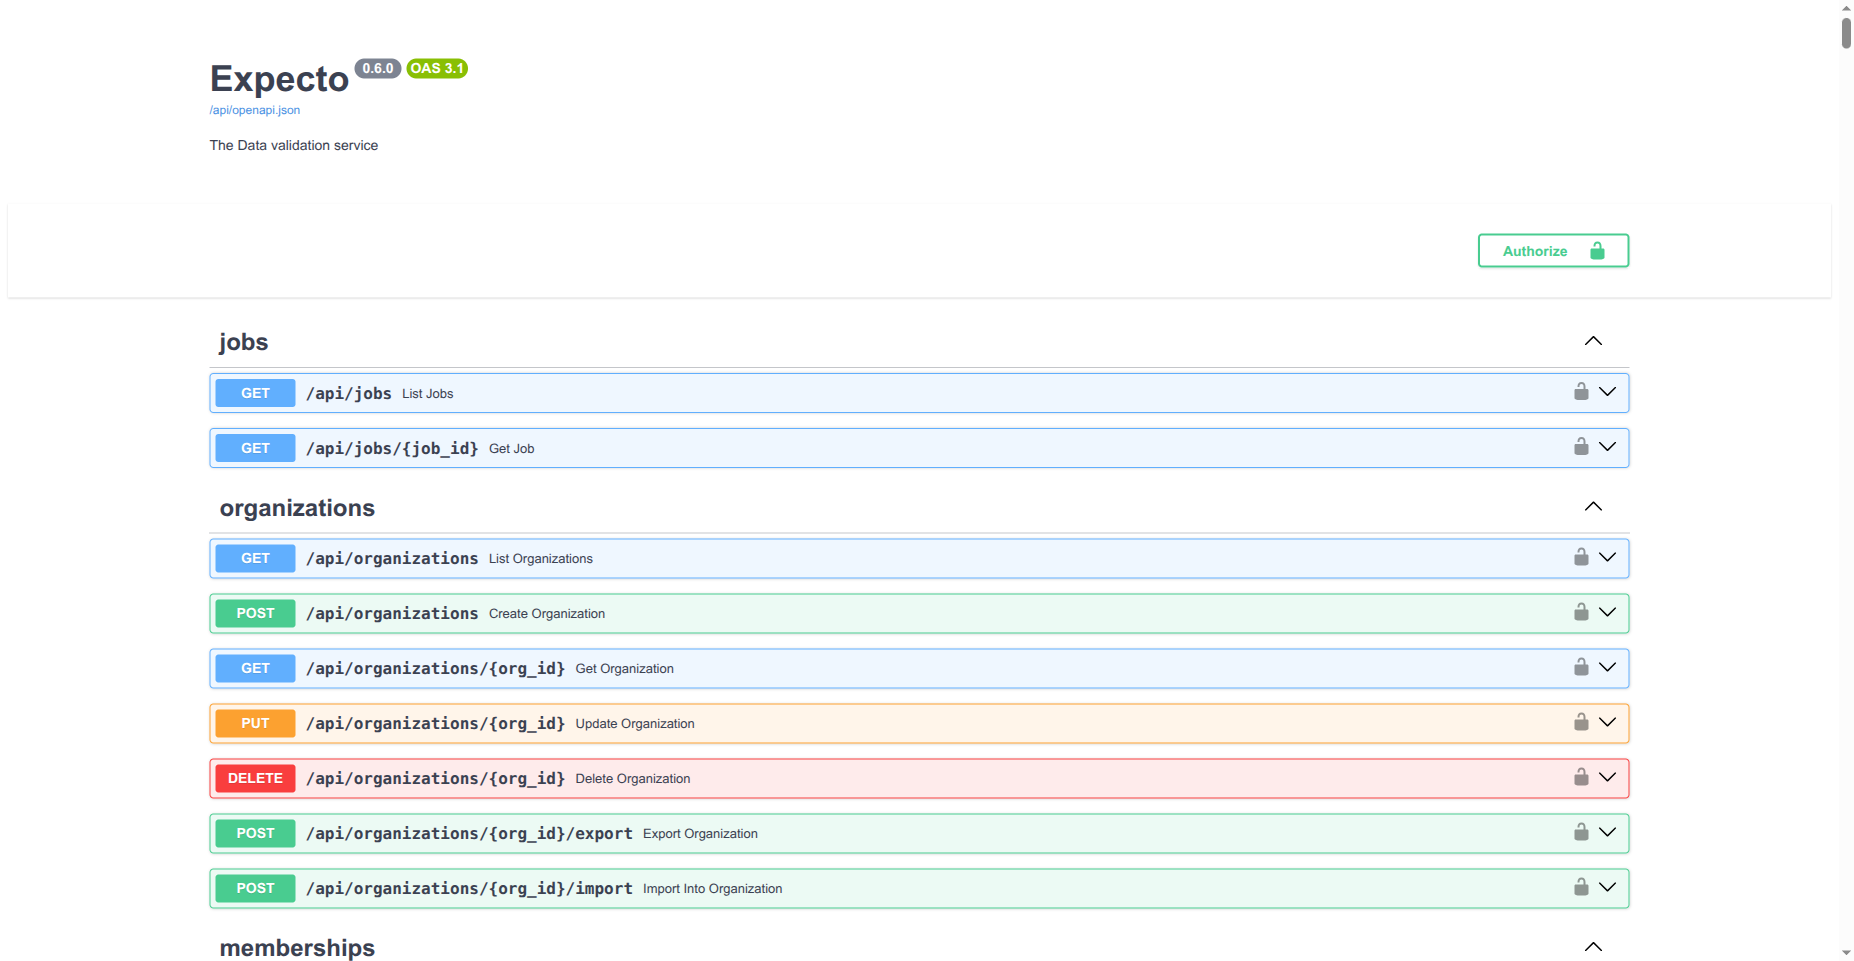
Task: Click POST badge for Export Organization
Action: (255, 833)
